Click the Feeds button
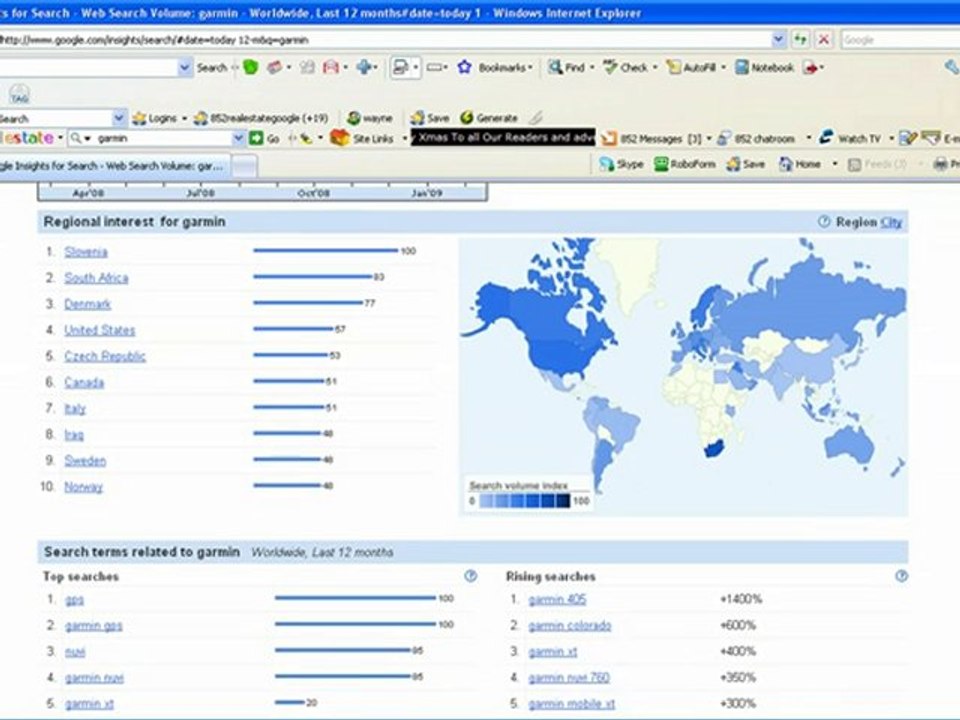The image size is (960, 720). tap(878, 164)
